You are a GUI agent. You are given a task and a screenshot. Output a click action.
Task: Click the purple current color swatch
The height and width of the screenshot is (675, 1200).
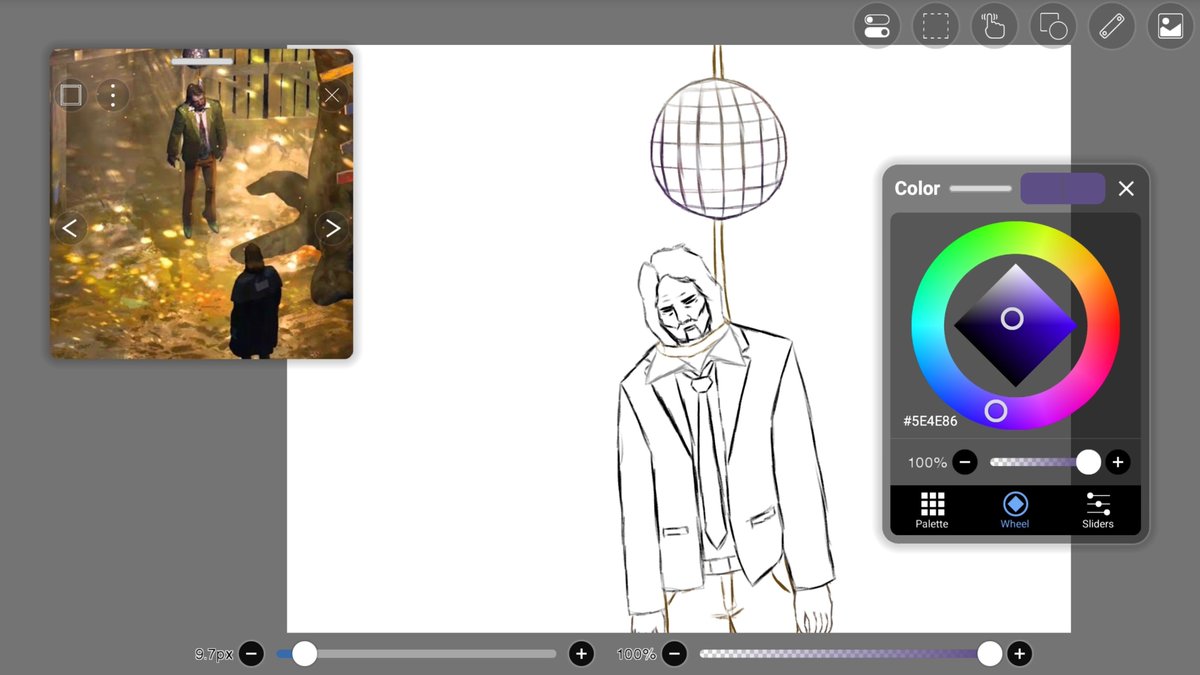[1062, 188]
